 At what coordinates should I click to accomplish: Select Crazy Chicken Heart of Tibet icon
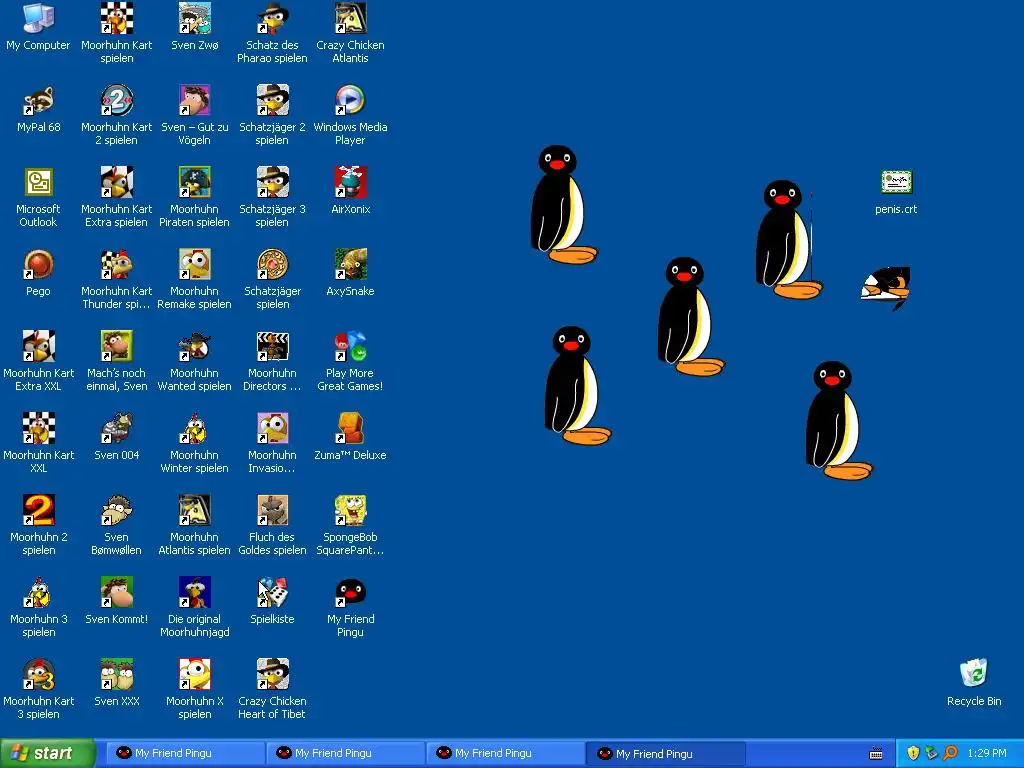(272, 674)
